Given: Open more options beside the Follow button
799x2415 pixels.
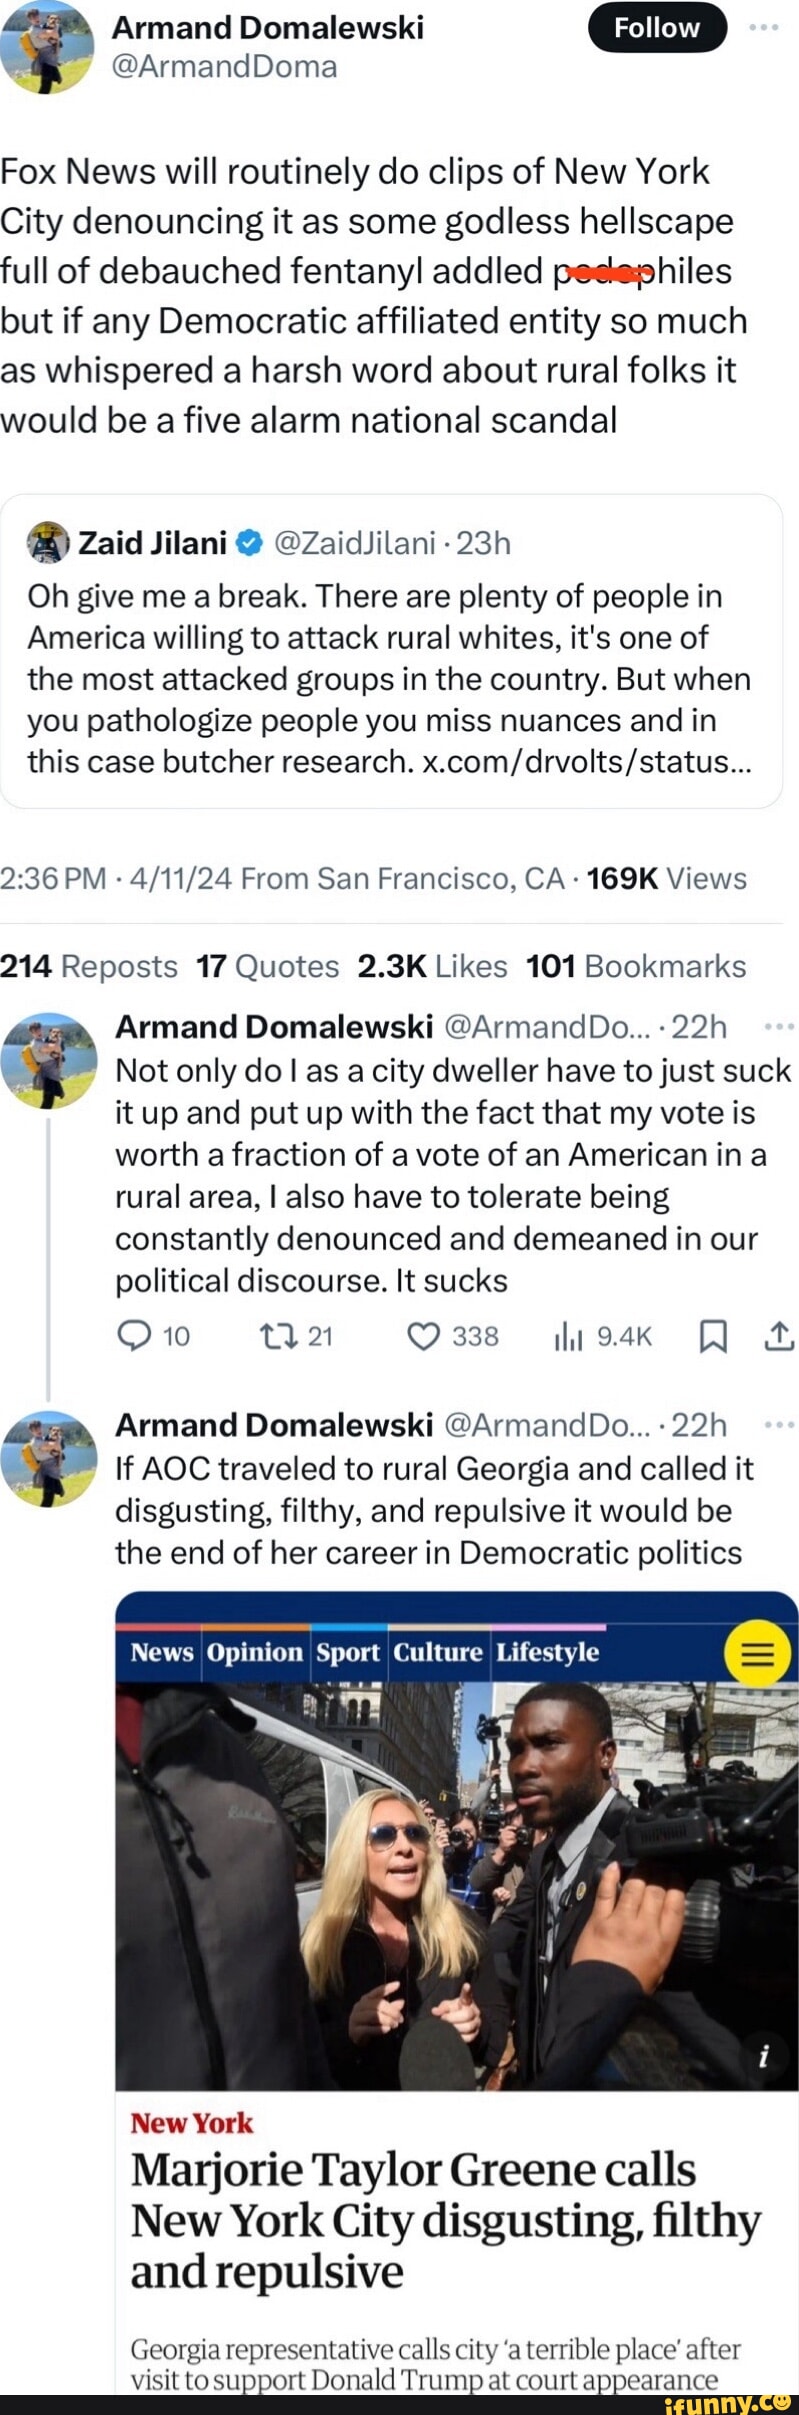Looking at the screenshot, I should (x=764, y=27).
